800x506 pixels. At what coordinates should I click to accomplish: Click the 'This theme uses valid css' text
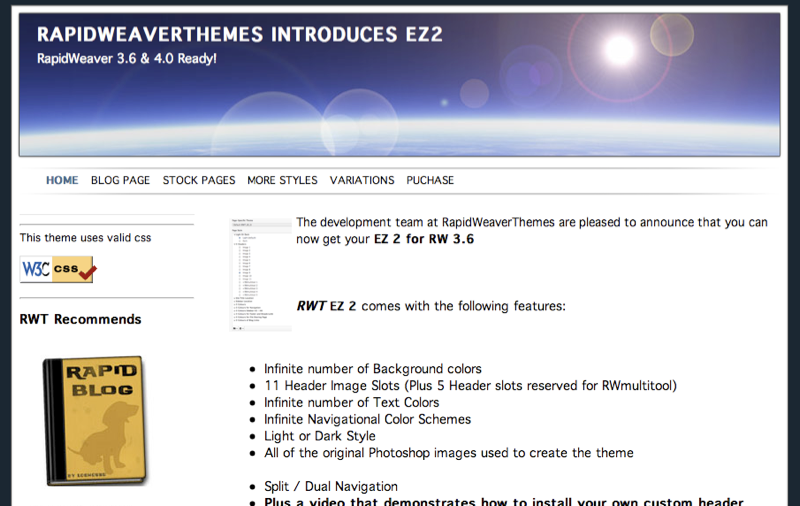(85, 238)
